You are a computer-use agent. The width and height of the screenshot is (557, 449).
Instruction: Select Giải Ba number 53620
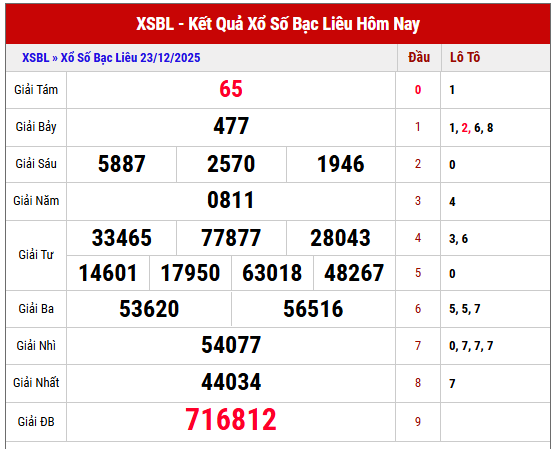point(149,309)
